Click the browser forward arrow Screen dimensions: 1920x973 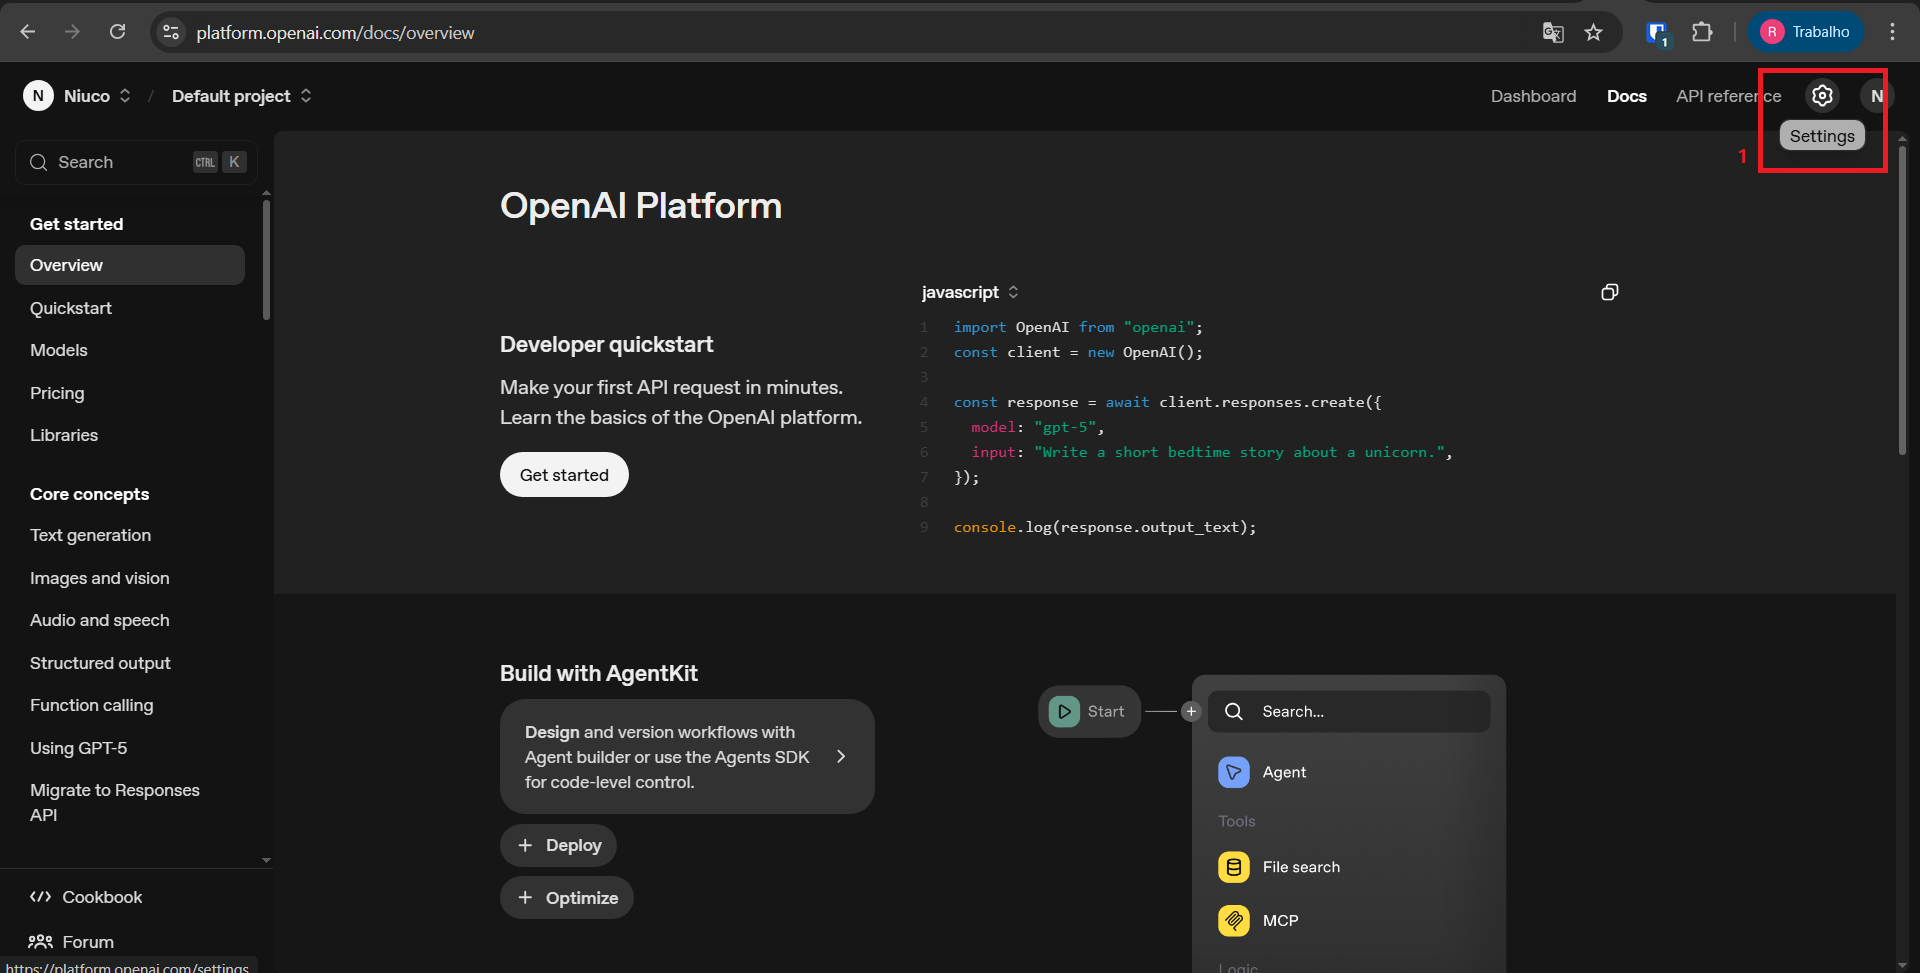click(72, 32)
